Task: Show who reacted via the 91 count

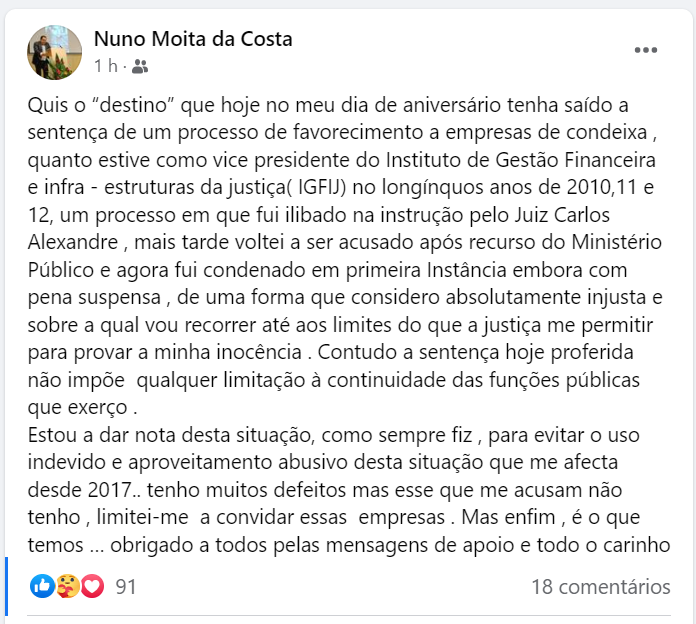Action: click(126, 587)
